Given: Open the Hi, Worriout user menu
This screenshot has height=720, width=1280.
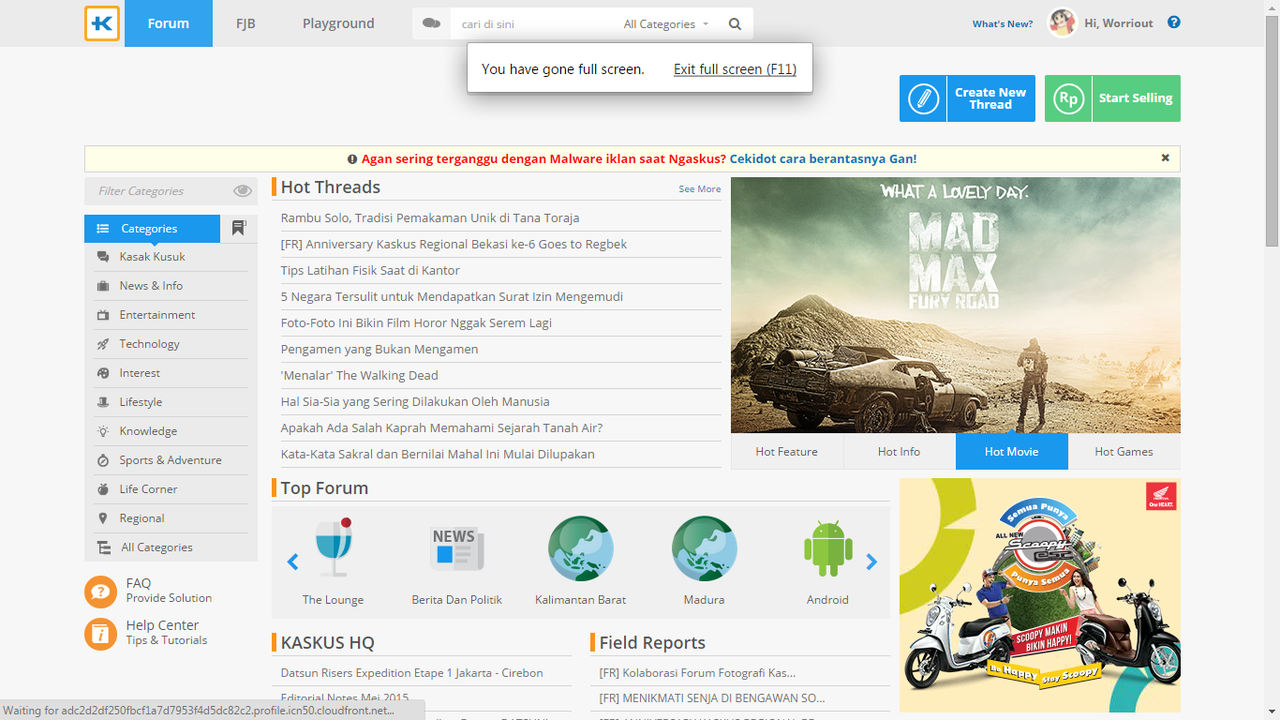Looking at the screenshot, I should 1118,23.
